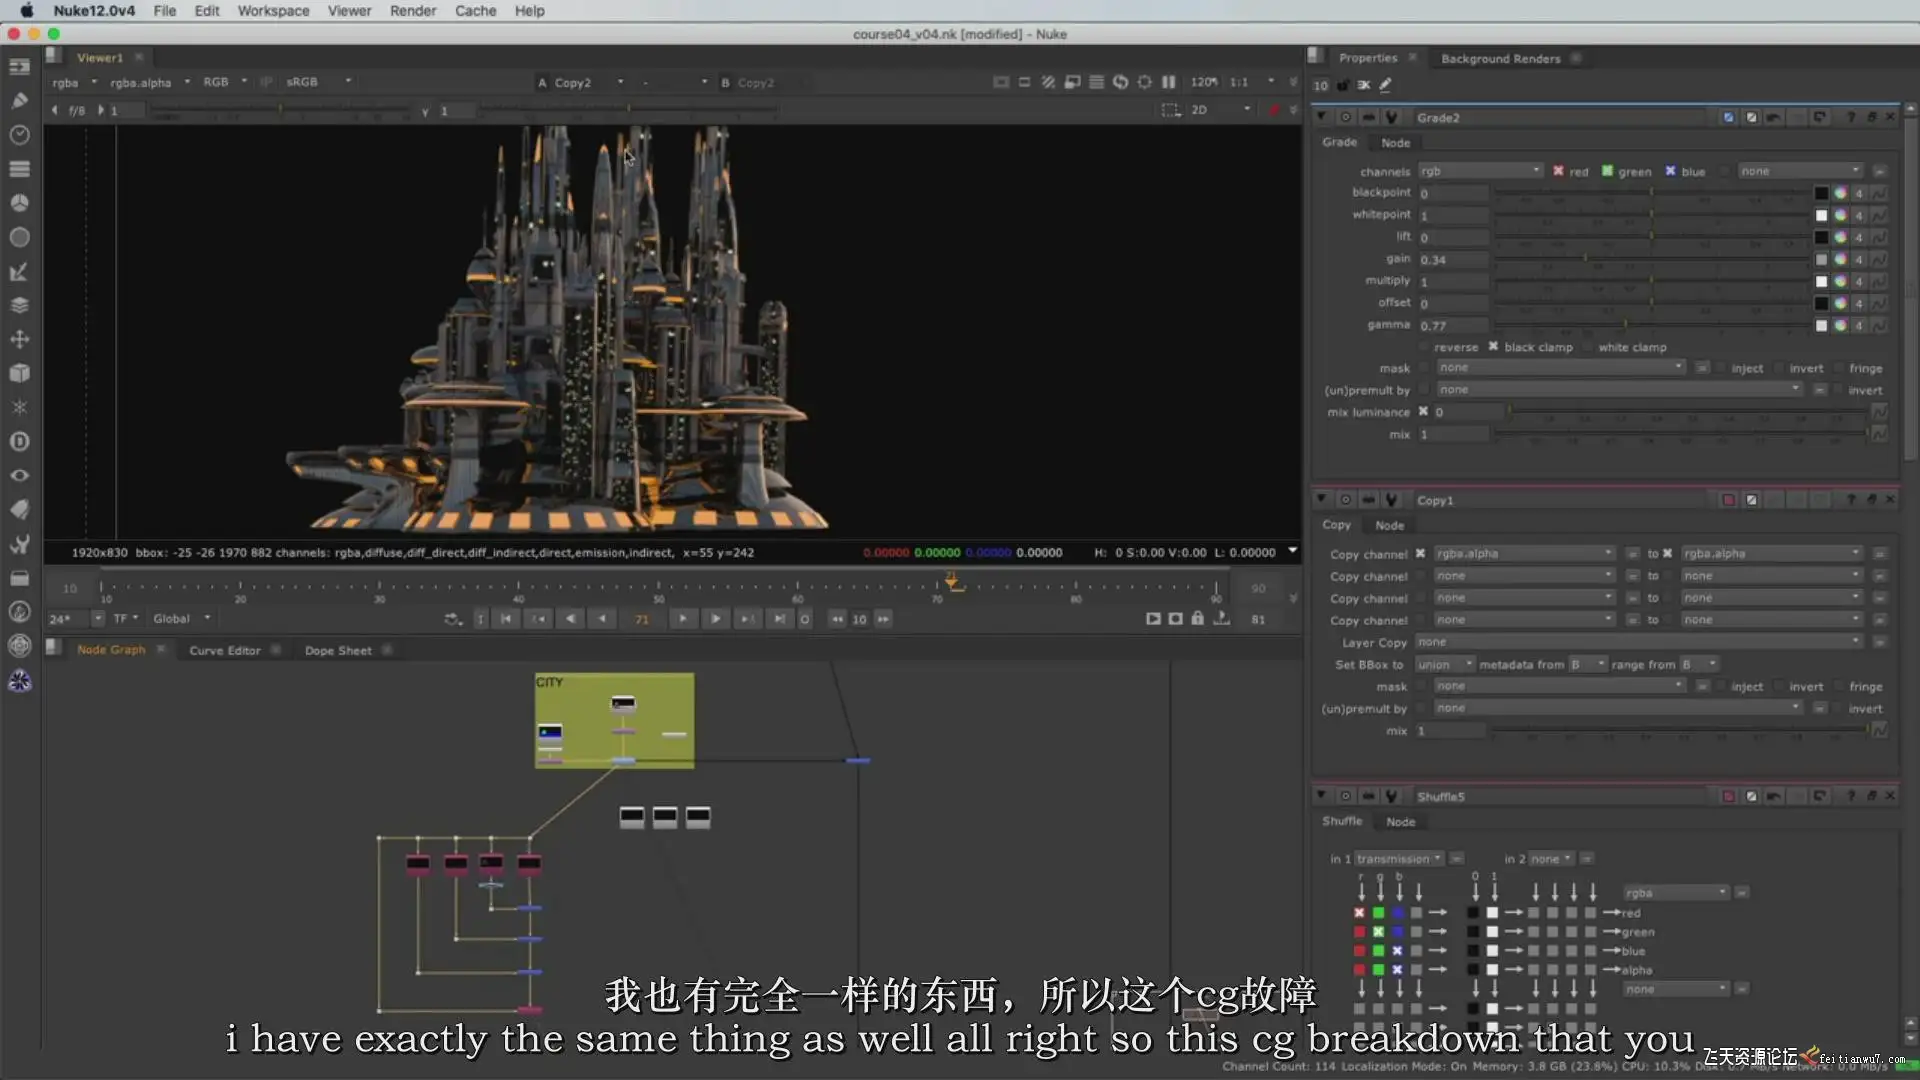Viewport: 1920px width, 1080px height.
Task: Open the Node tab in Copy1 panel
Action: (x=1389, y=525)
